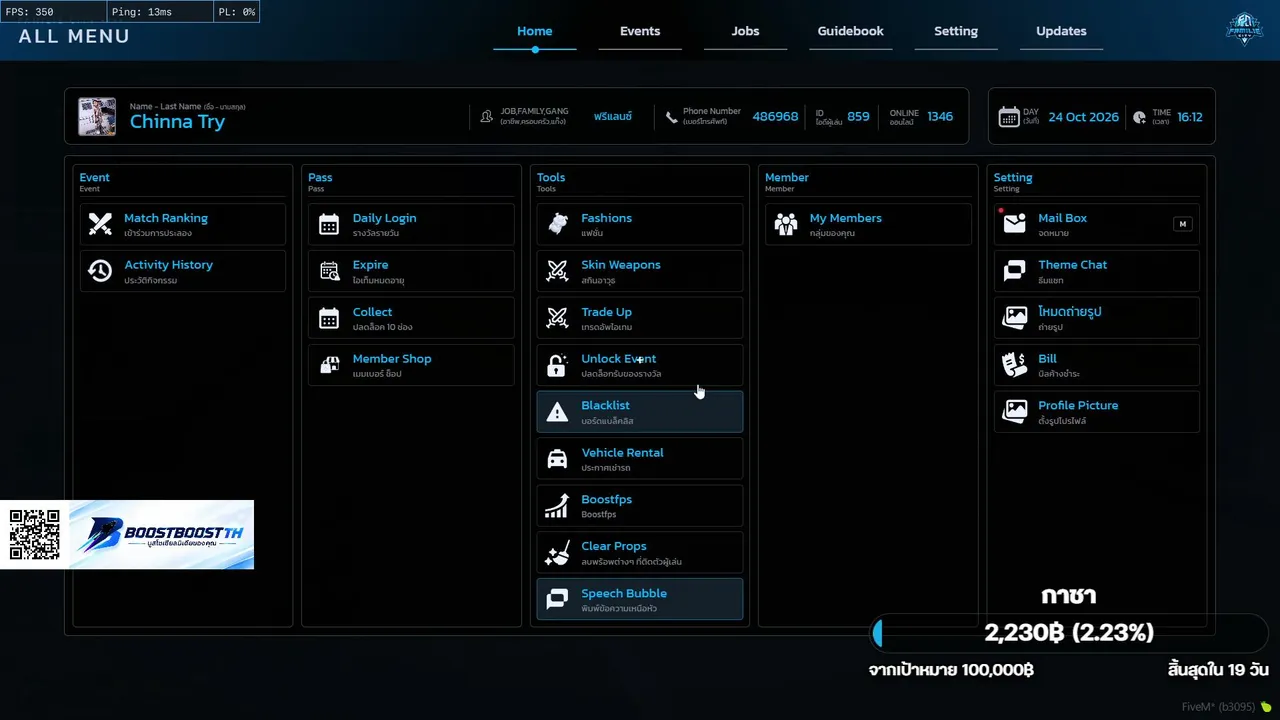Screen dimensions: 1280x720
Task: Select the phone number 486968
Action: click(x=775, y=117)
